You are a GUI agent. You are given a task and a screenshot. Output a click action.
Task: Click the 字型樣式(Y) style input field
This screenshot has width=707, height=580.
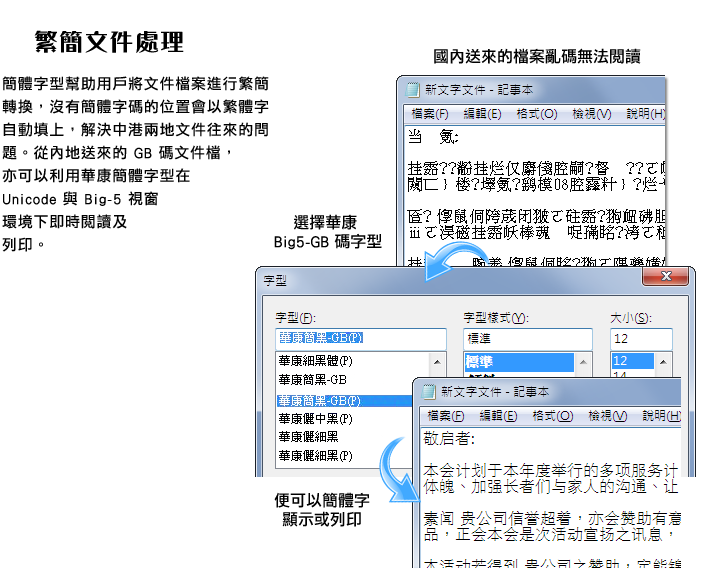pyautogui.click(x=528, y=339)
